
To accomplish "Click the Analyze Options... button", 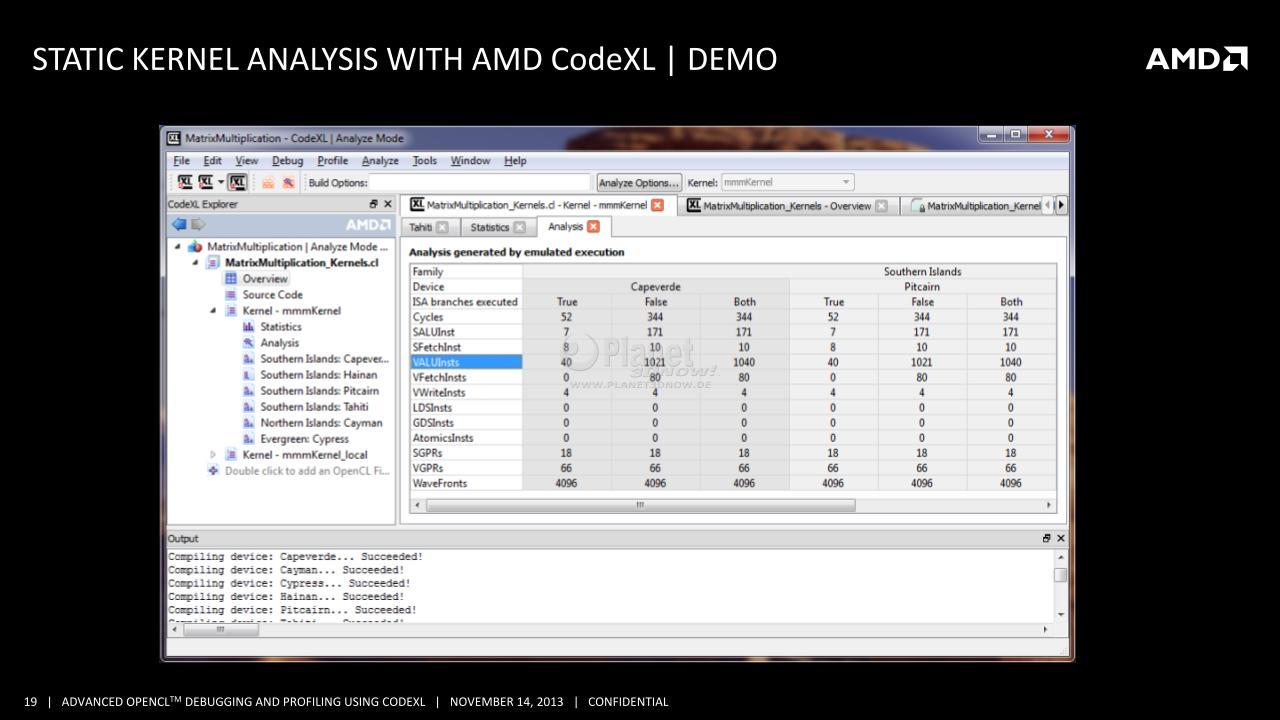I will click(639, 182).
